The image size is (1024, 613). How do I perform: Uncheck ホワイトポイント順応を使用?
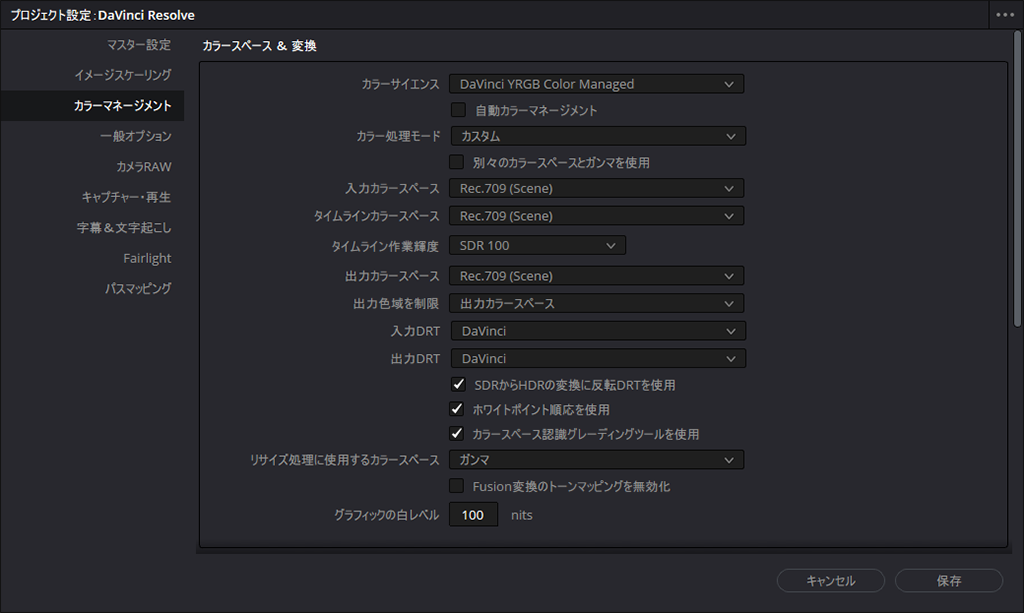point(456,409)
